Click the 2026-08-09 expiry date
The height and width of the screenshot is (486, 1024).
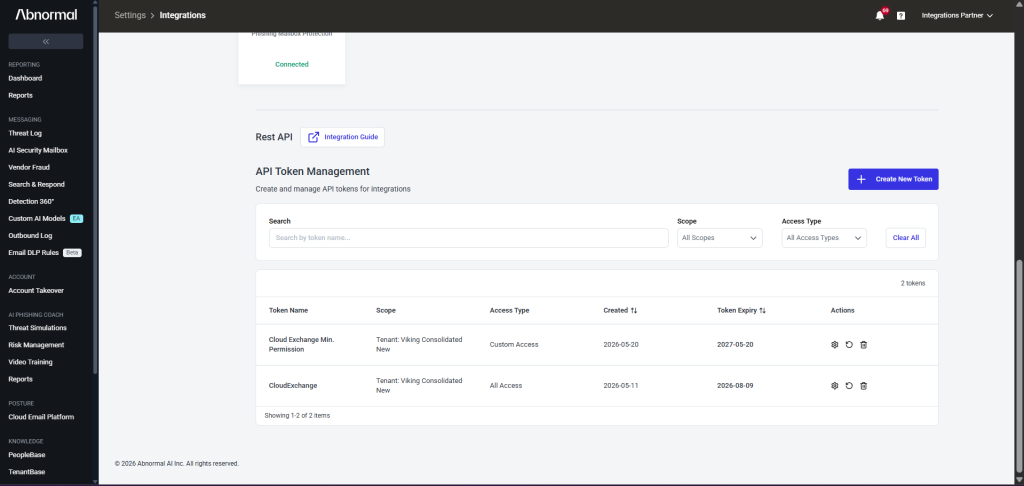735,385
